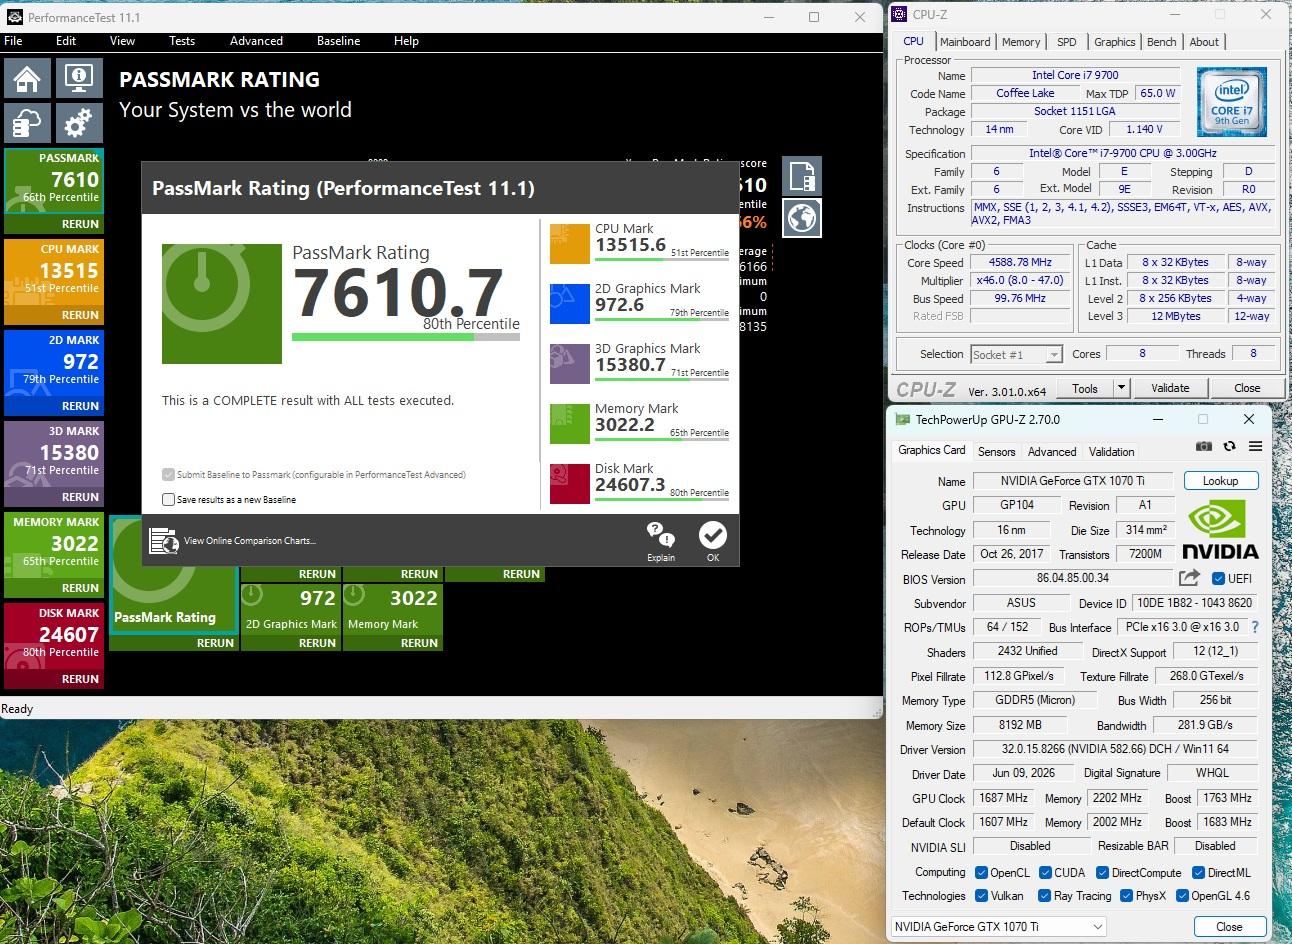Click the Ready status bar text
Screen dimensions: 1292x944
pos(17,709)
